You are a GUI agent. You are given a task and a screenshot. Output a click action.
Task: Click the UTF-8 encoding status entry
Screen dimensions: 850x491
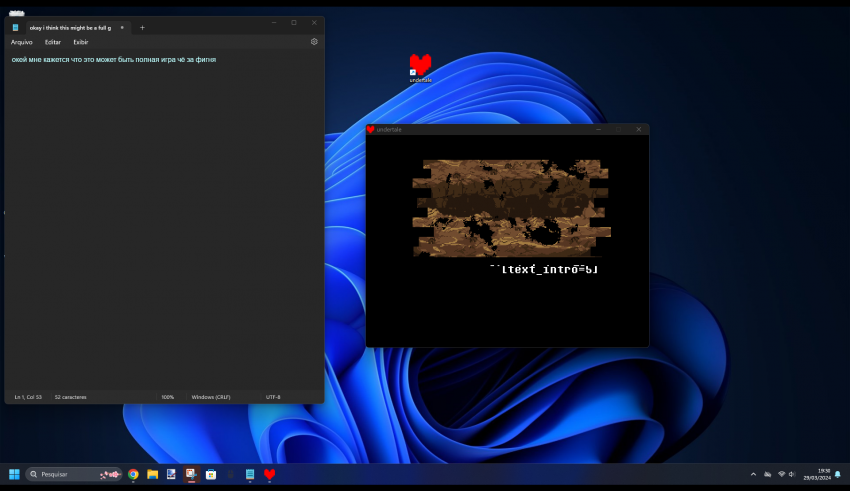pyautogui.click(x=273, y=397)
